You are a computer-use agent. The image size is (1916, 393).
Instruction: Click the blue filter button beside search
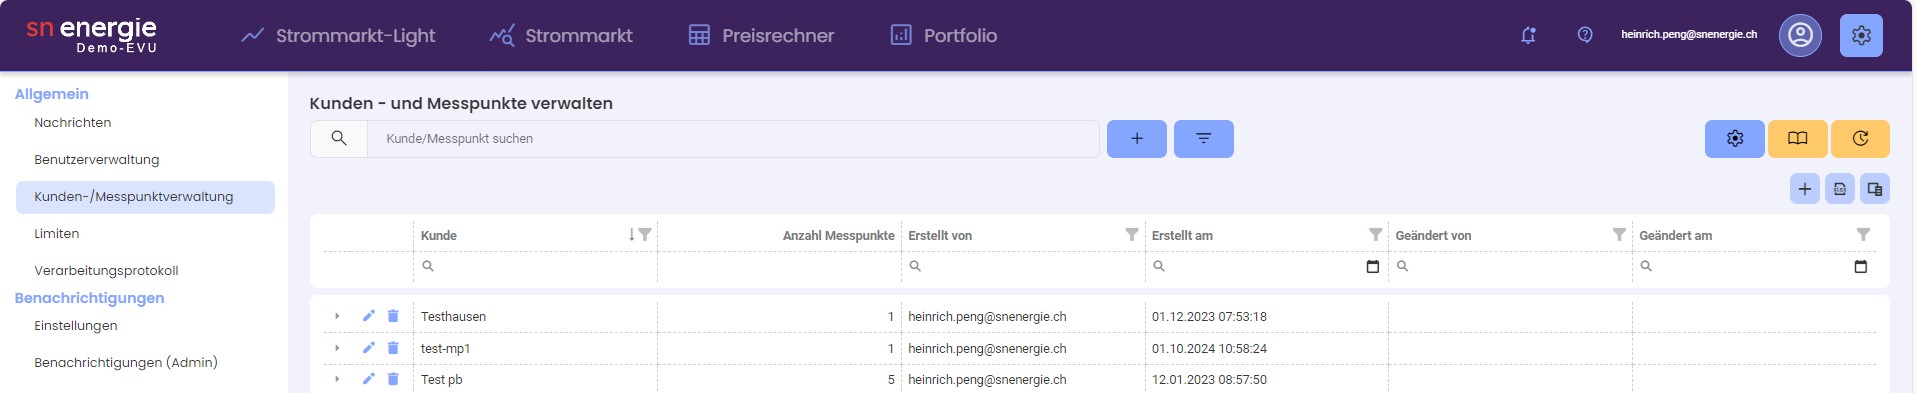tap(1204, 139)
